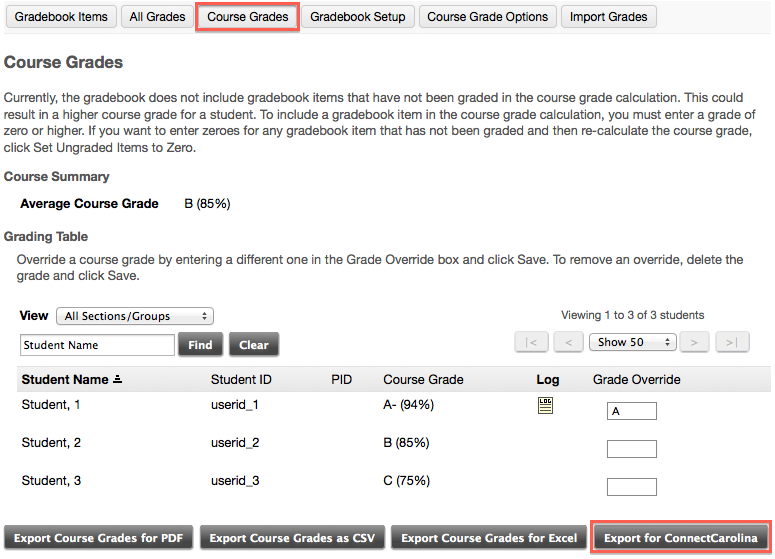Image resolution: width=775 pixels, height=559 pixels.
Task: Click the Find button
Action: [200, 345]
